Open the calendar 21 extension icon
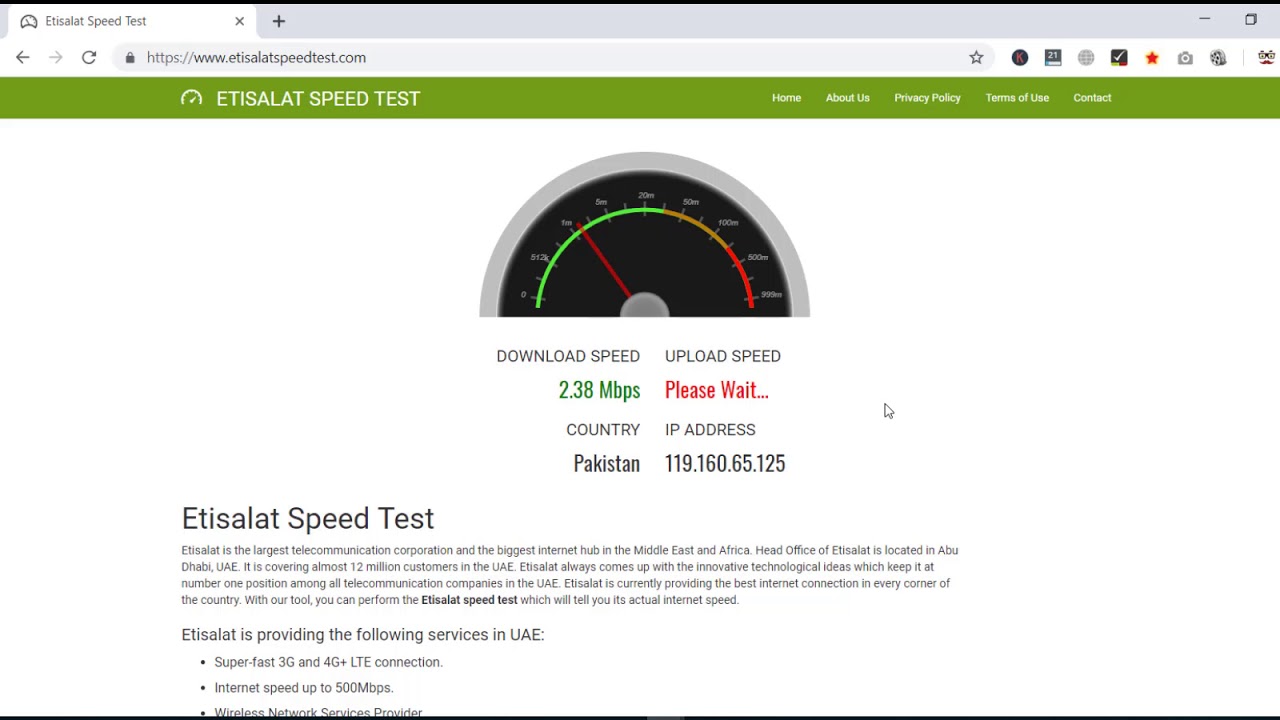Image resolution: width=1280 pixels, height=720 pixels. [1053, 58]
